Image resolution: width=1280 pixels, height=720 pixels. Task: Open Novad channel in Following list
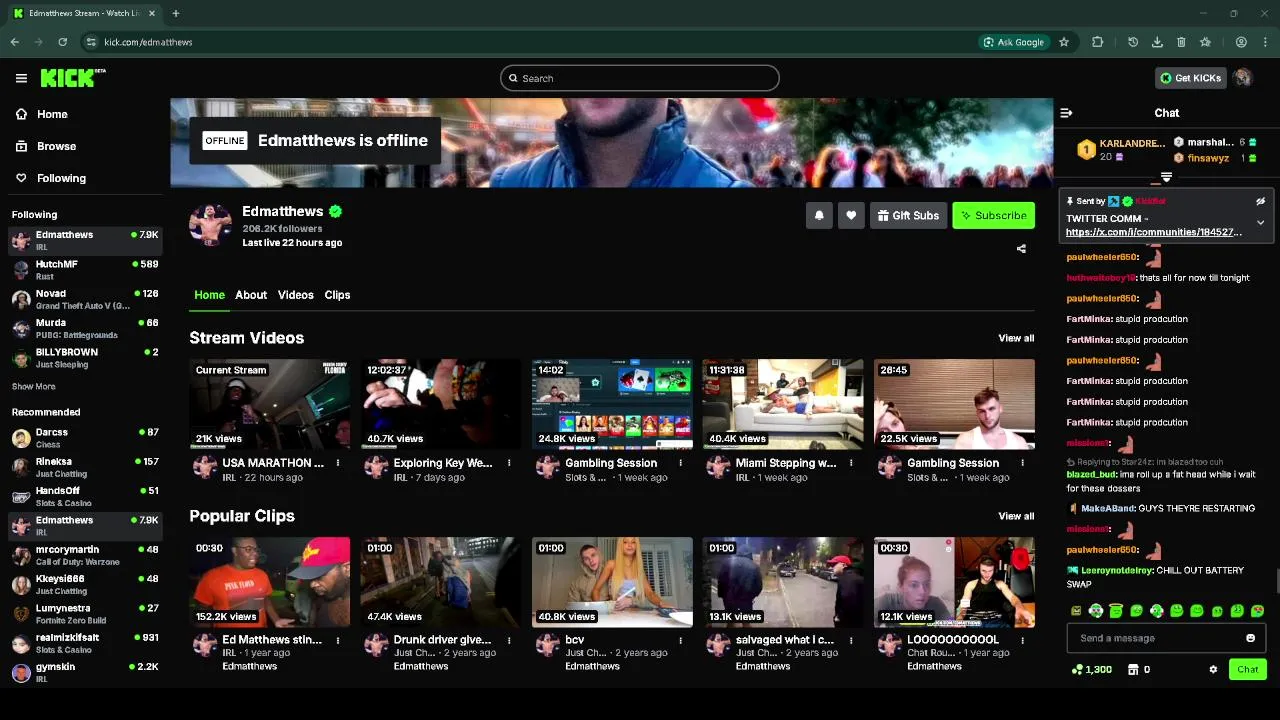pos(85,299)
